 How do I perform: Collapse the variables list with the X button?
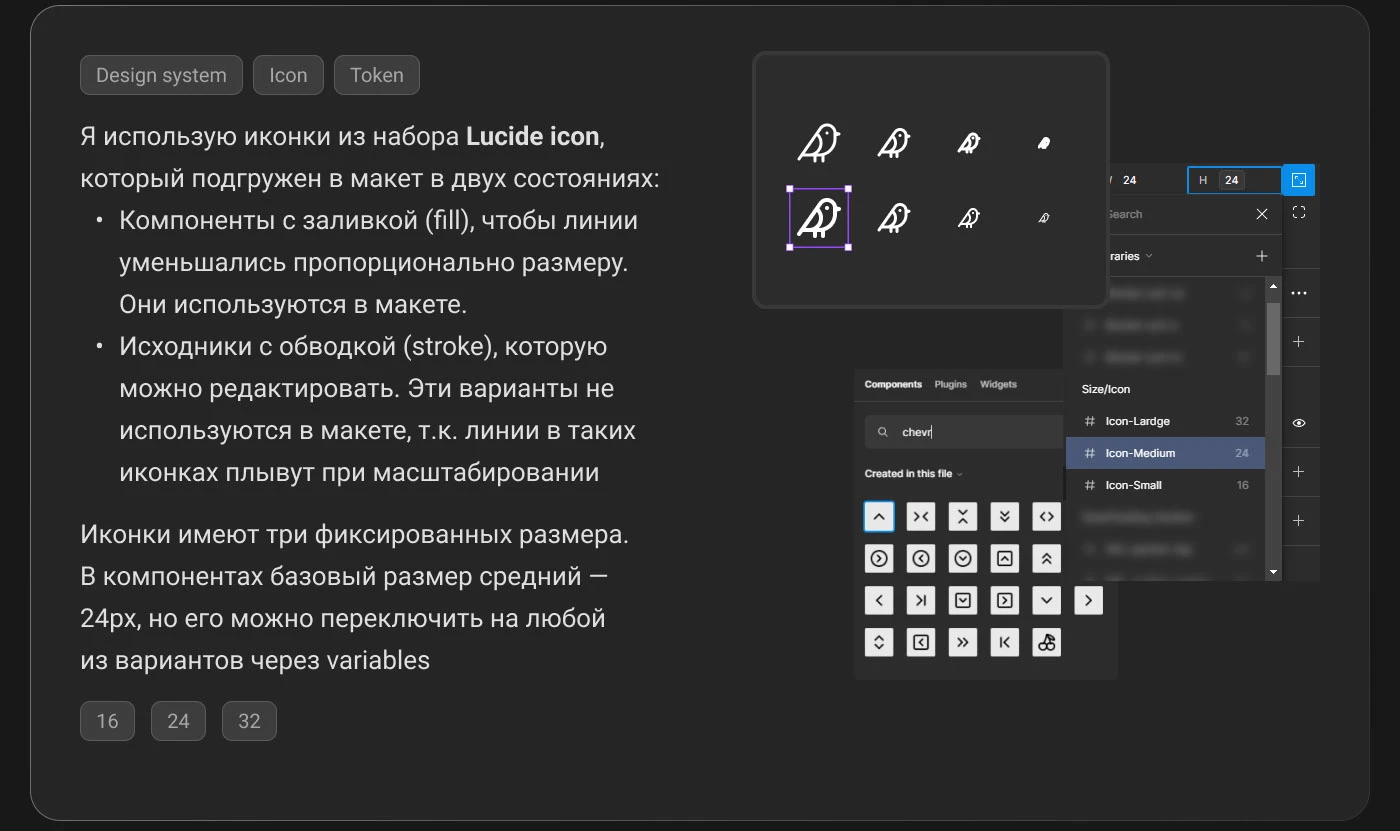click(1261, 214)
